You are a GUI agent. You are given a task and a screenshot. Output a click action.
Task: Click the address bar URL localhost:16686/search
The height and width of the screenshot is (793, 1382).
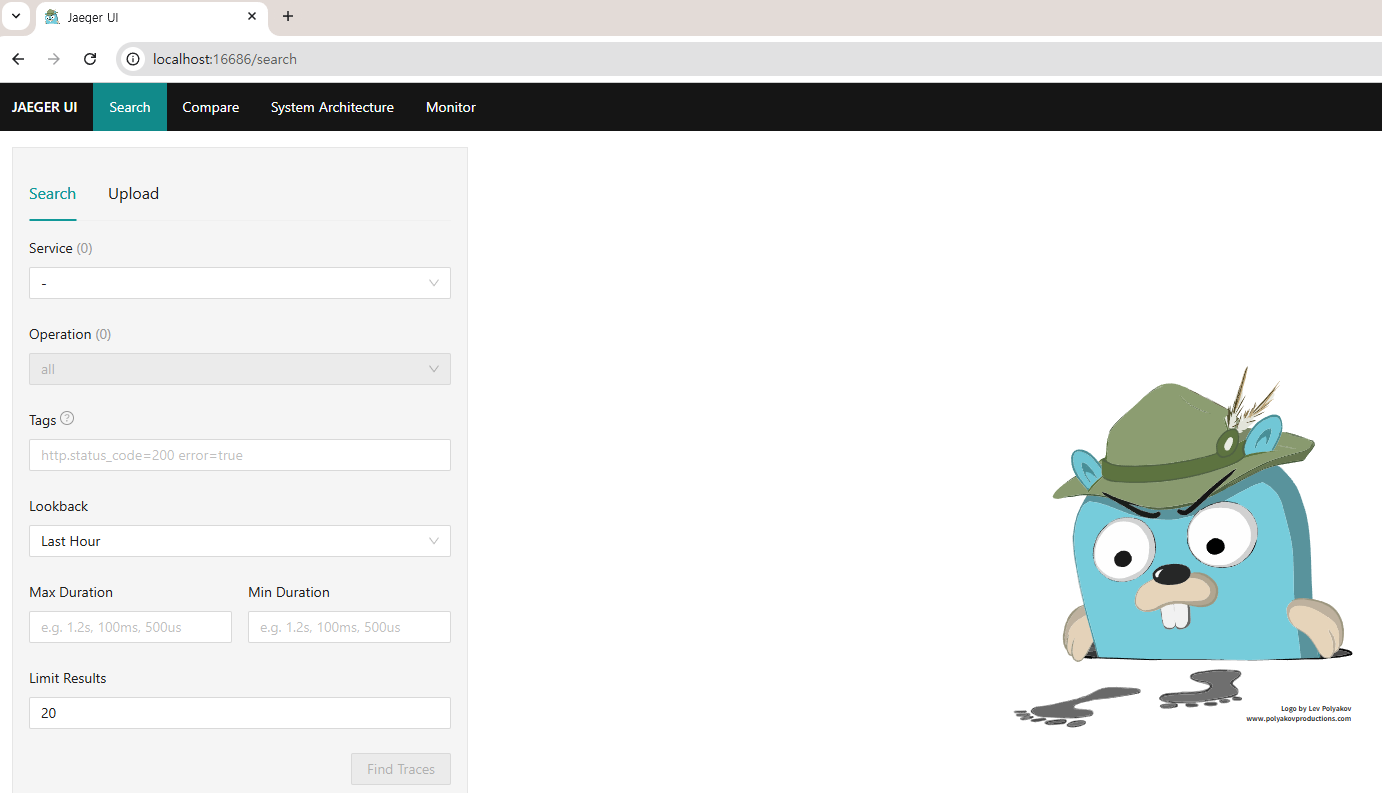(225, 59)
